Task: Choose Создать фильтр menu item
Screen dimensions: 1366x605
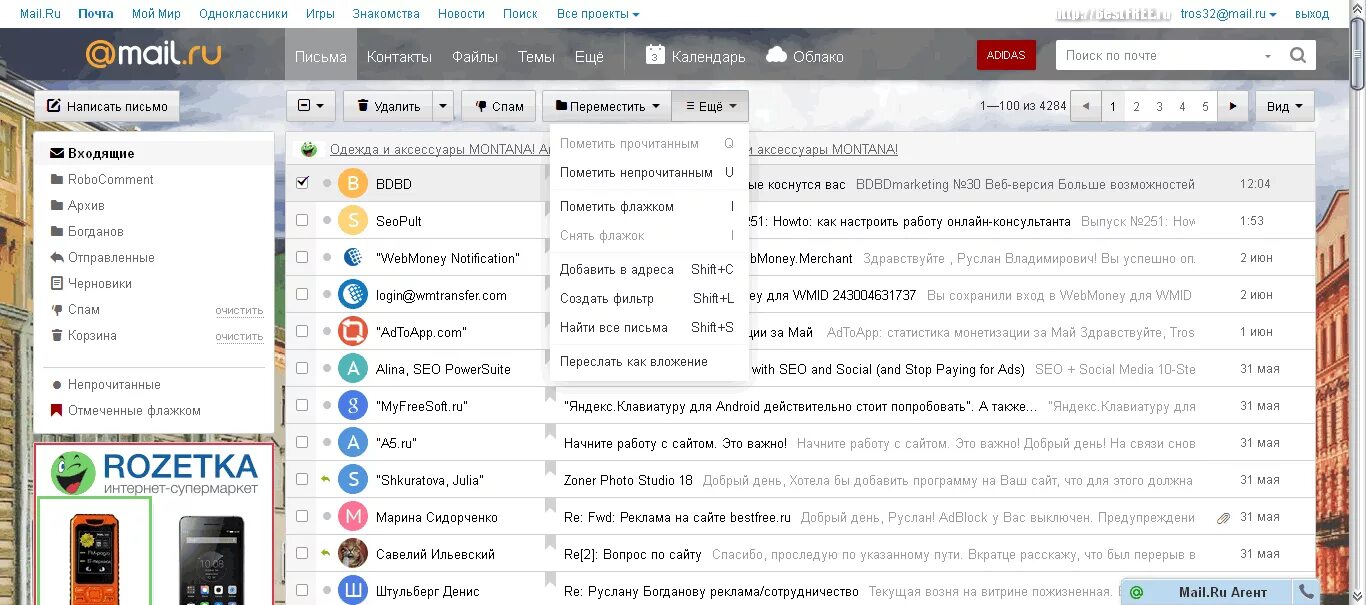Action: (648, 298)
